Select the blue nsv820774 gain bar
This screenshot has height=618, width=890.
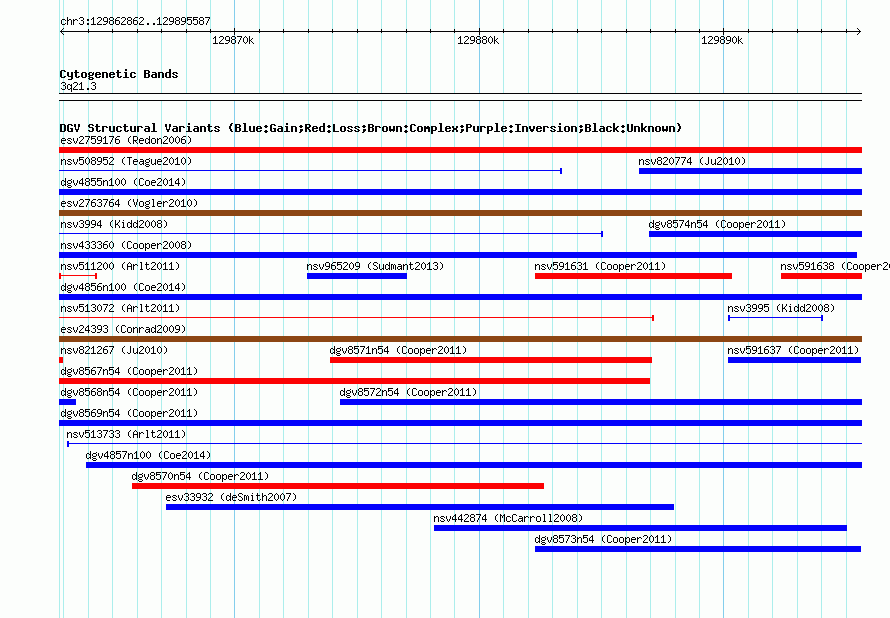point(750,171)
